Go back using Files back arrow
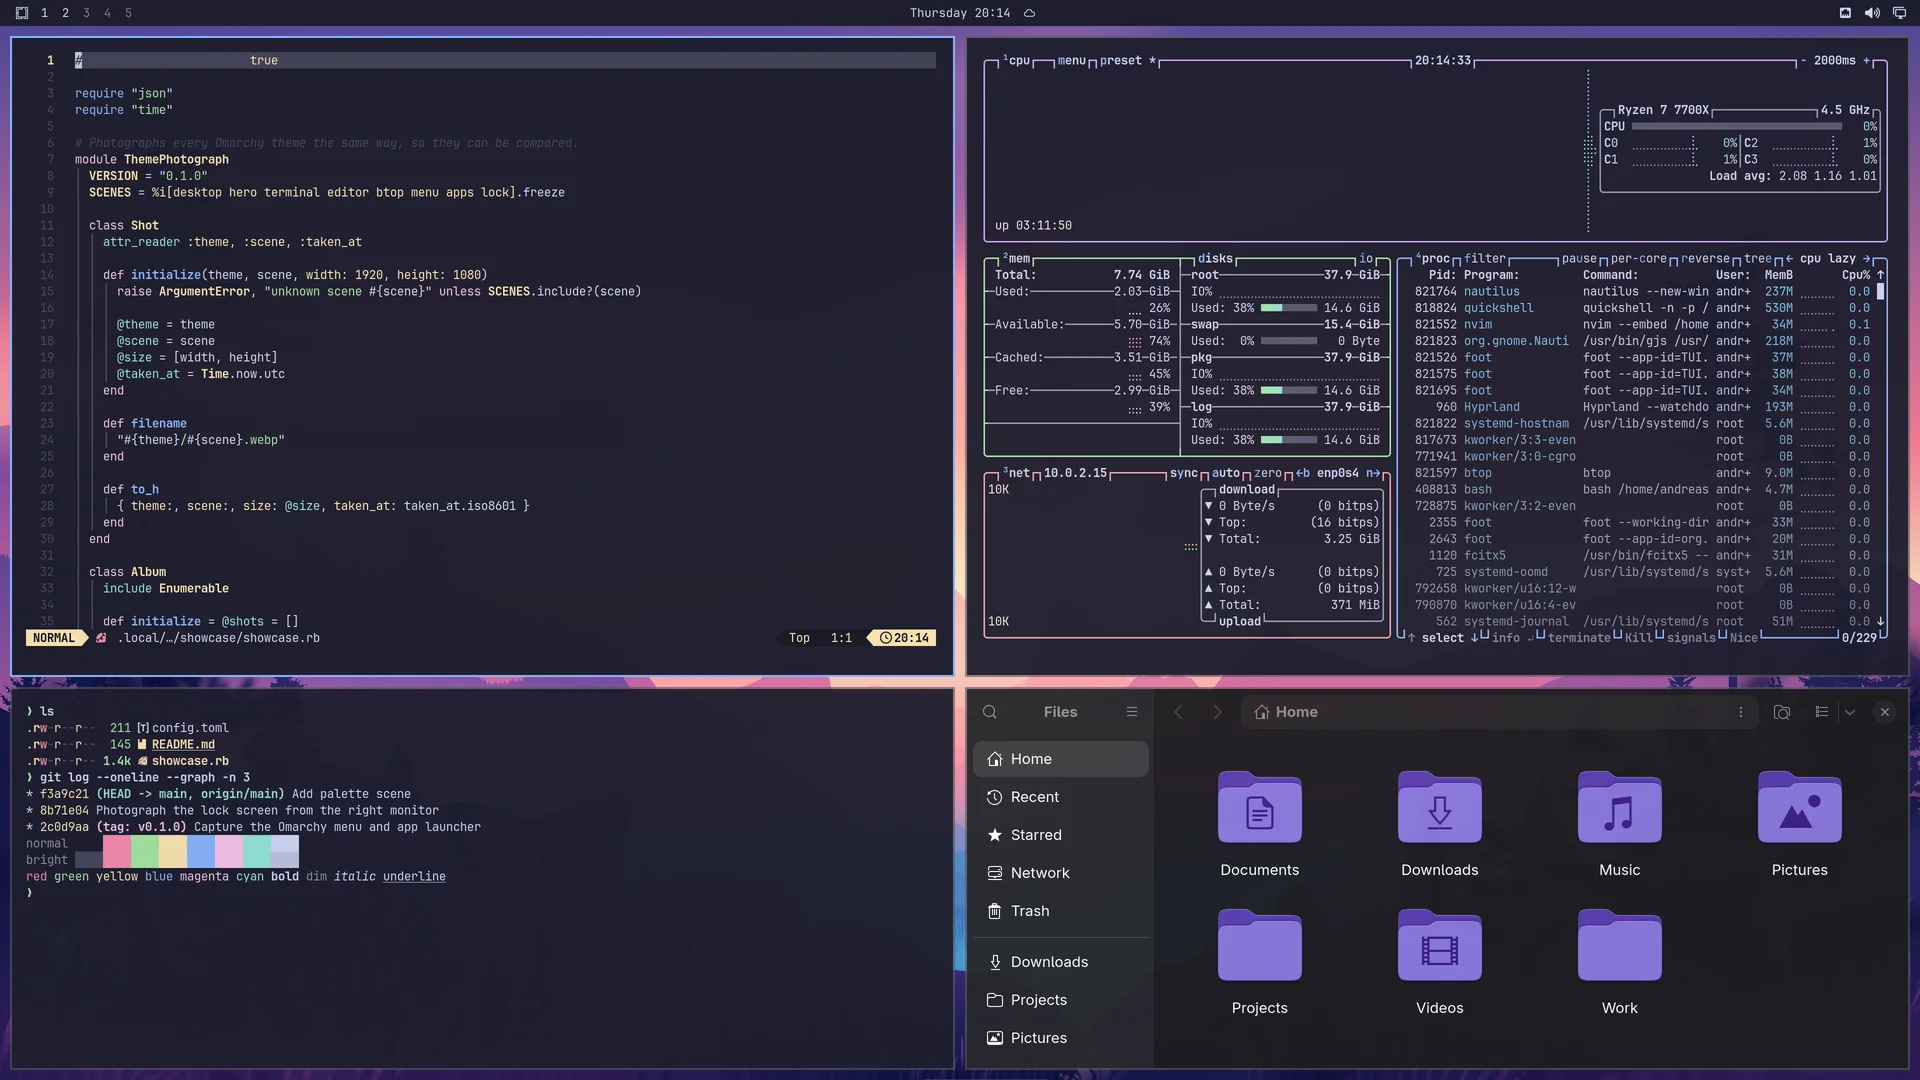1920x1080 pixels. click(x=1178, y=712)
